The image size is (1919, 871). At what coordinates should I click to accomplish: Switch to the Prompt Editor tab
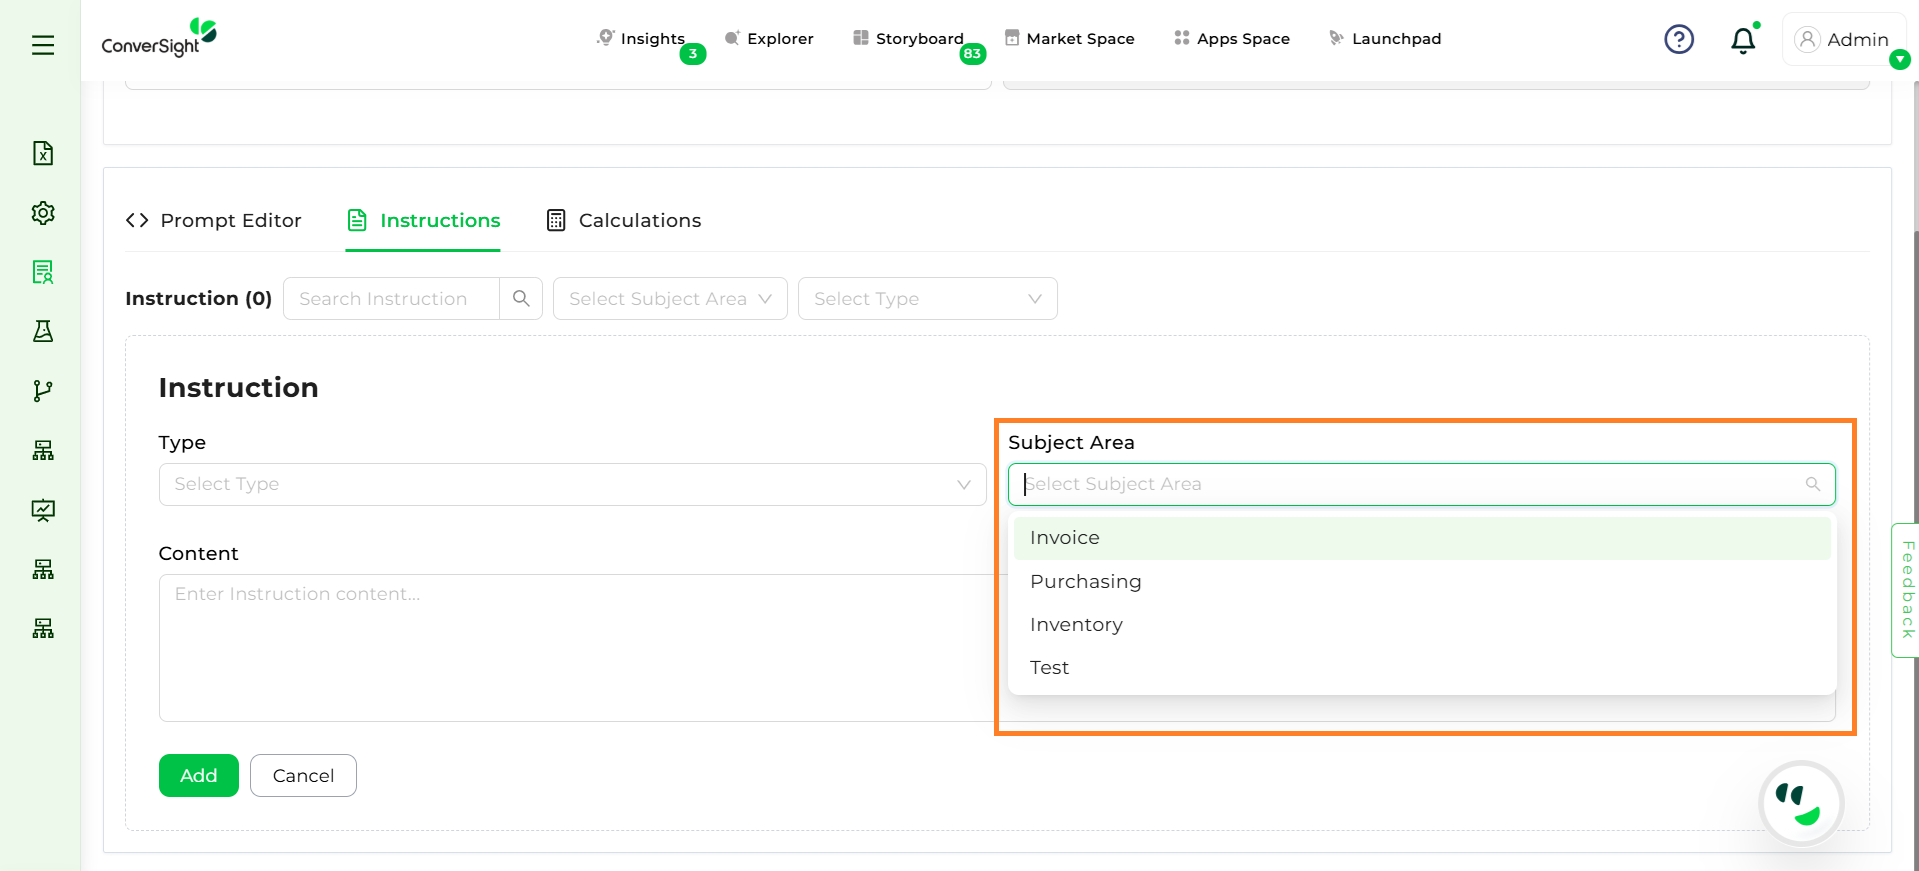(214, 221)
